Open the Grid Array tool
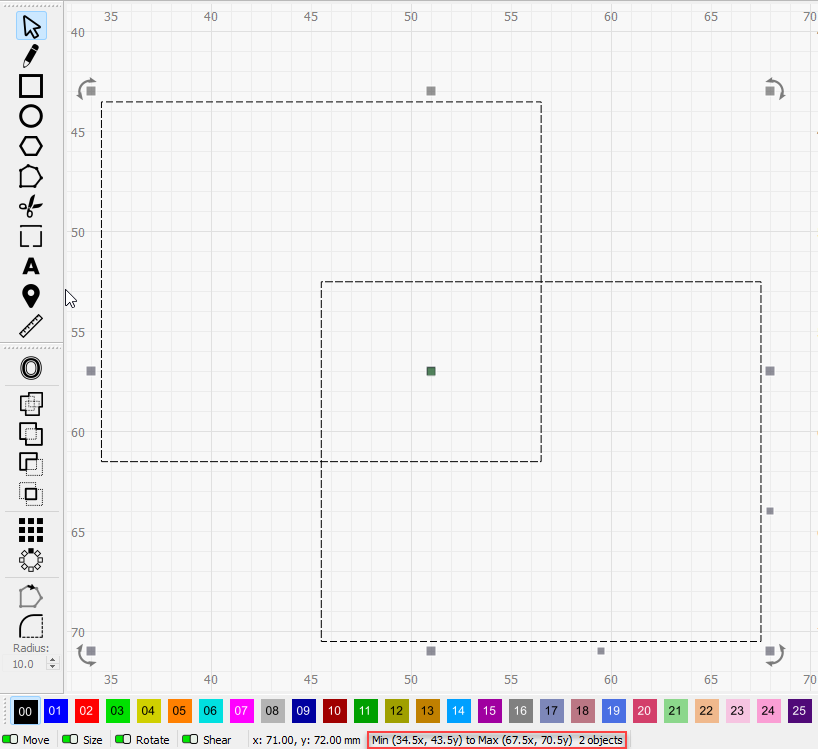This screenshot has width=818, height=749. (31, 529)
